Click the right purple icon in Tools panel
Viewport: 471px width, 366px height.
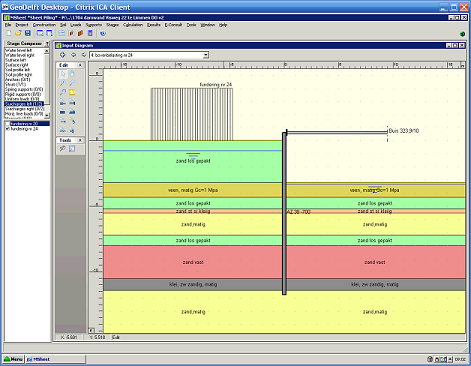(x=72, y=149)
